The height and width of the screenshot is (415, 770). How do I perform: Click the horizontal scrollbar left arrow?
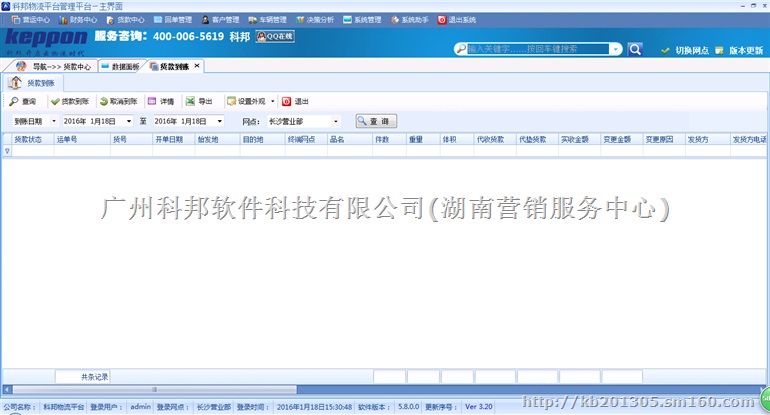click(x=7, y=389)
